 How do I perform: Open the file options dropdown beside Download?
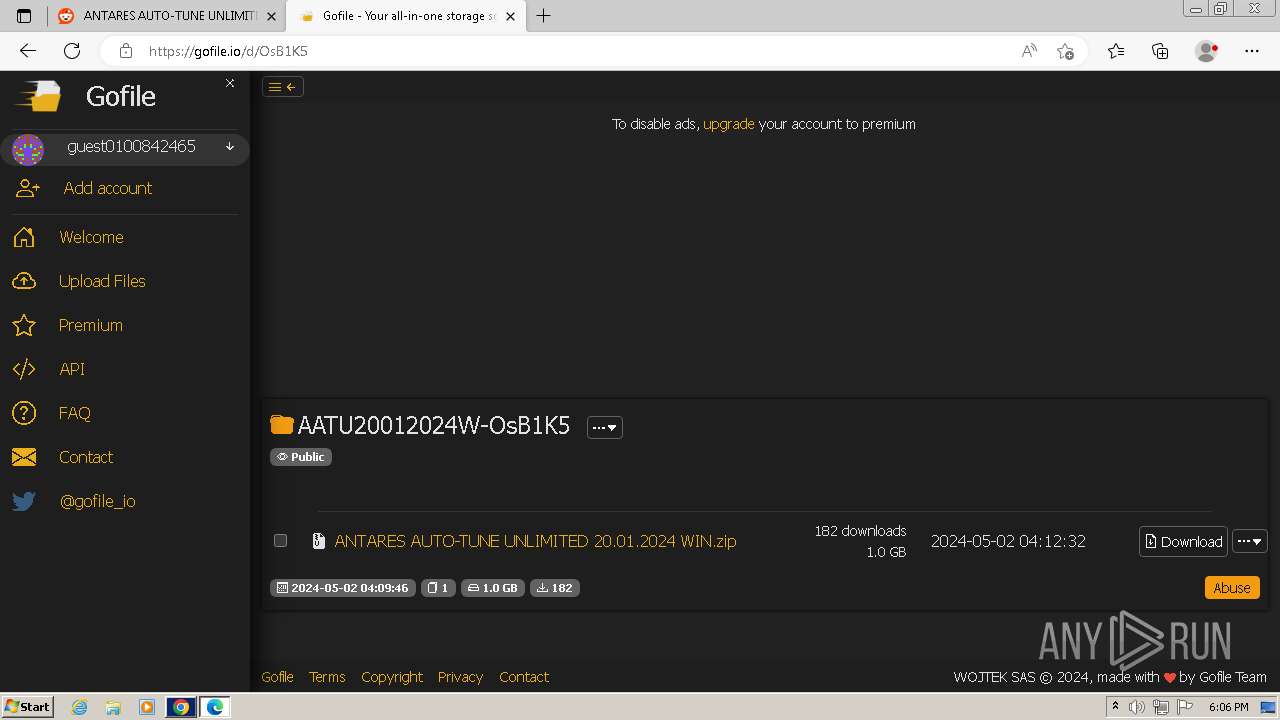[1250, 541]
